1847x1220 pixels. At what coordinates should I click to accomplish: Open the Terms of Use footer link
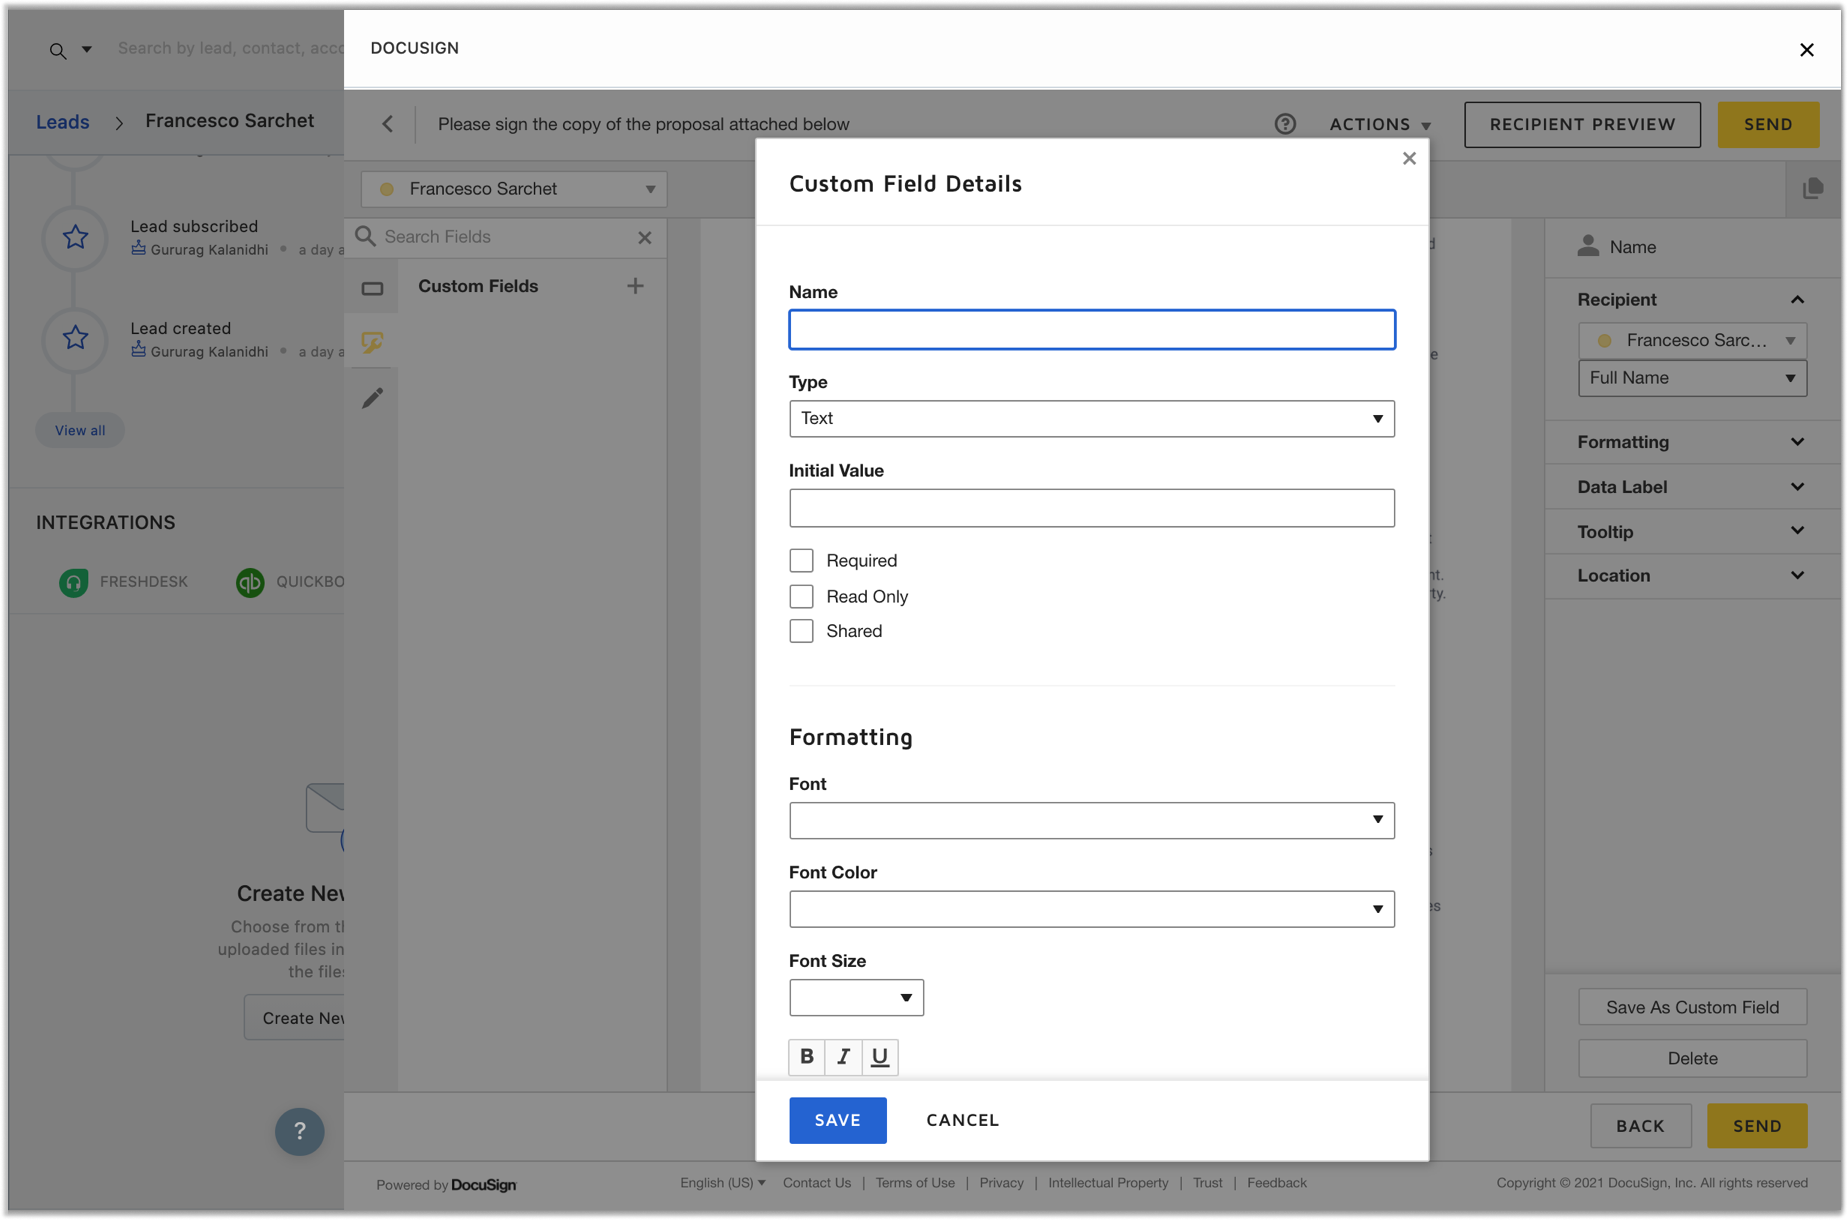[x=915, y=1183]
